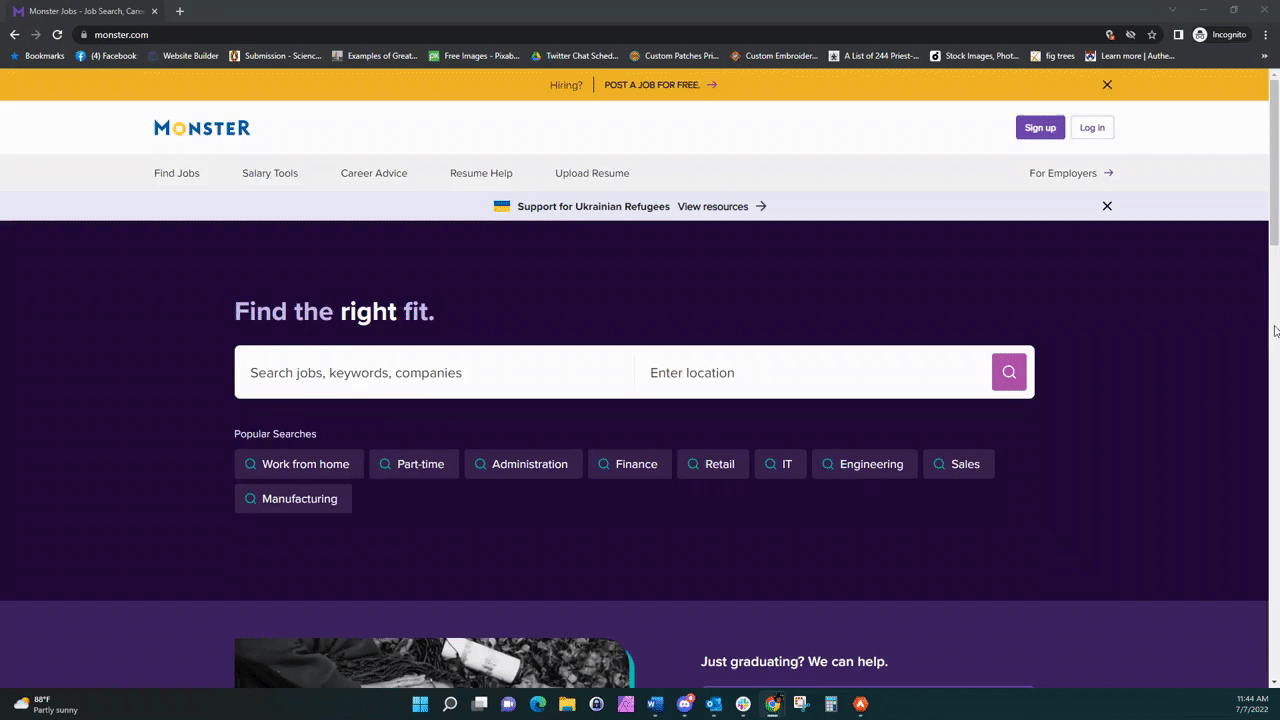The width and height of the screenshot is (1280, 720).
Task: Open a new browser tab
Action: [180, 11]
